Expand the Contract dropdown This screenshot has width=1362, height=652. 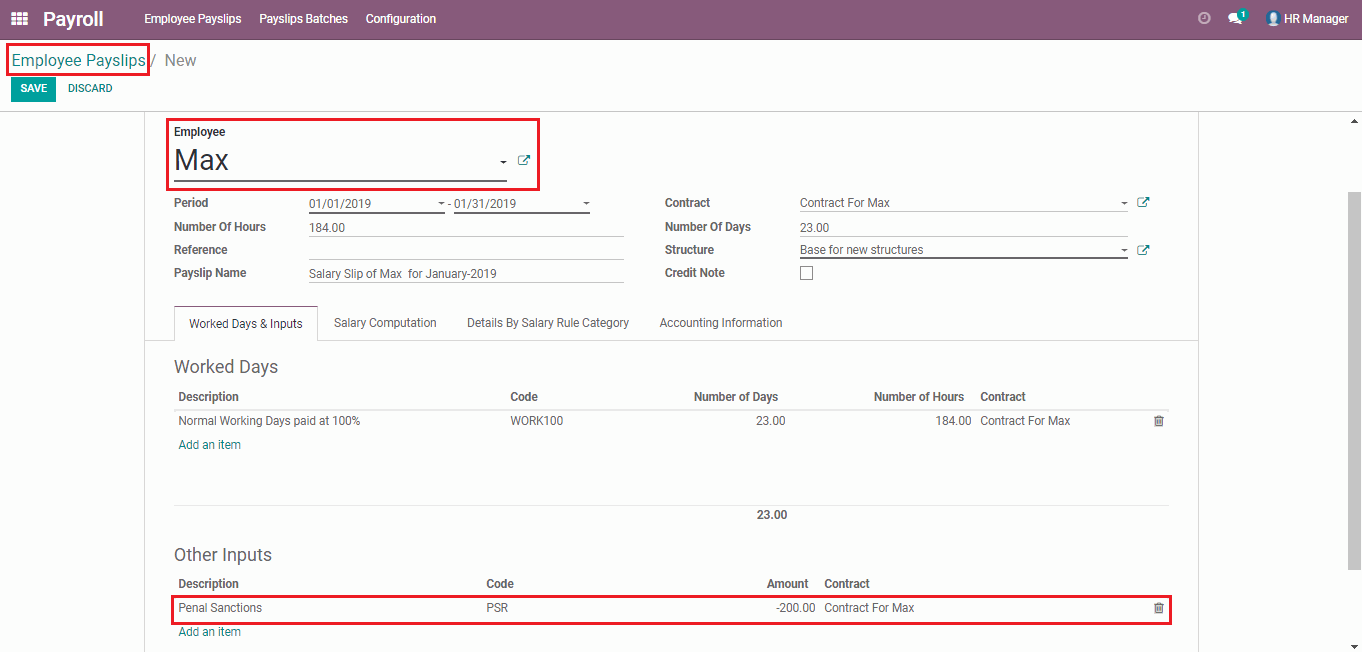[x=1124, y=204]
